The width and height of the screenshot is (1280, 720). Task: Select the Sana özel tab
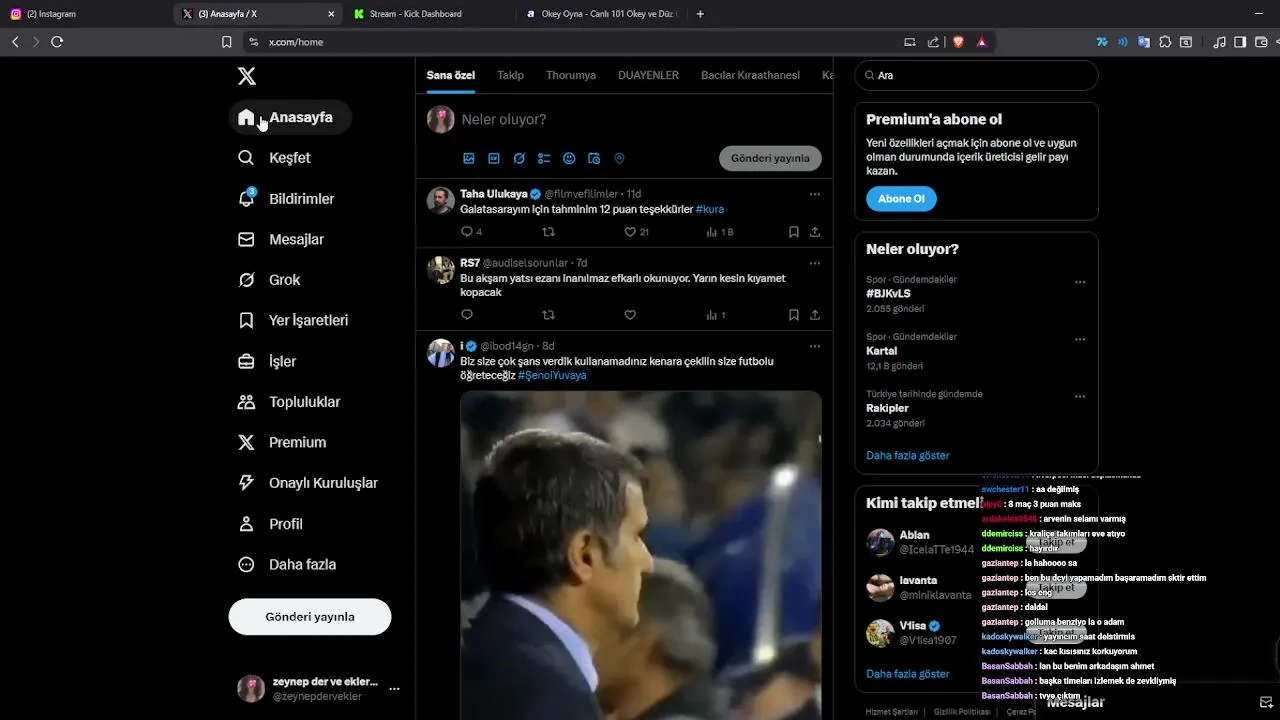450,75
